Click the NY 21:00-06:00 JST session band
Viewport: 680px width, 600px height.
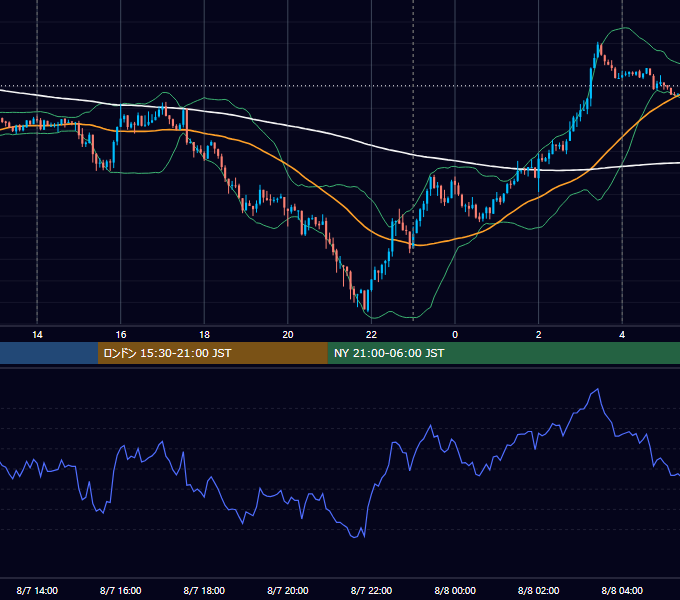point(503,353)
